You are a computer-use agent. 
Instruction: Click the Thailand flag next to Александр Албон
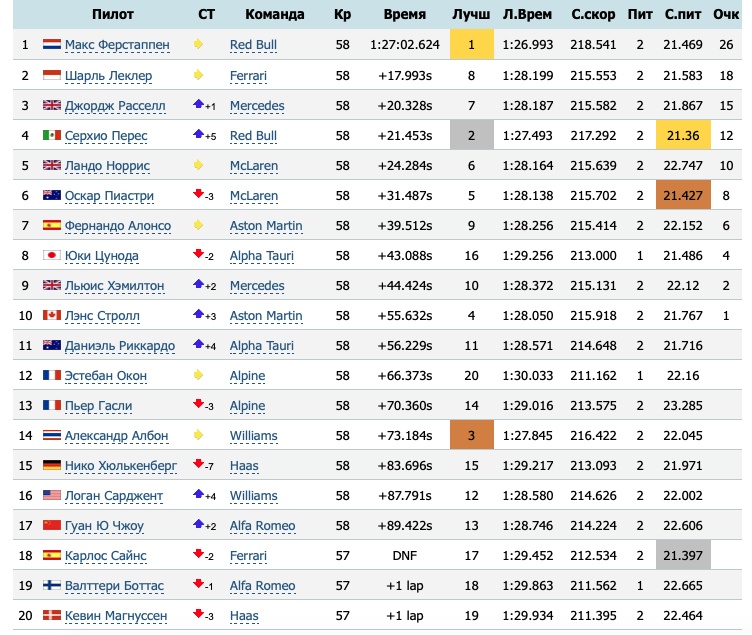click(x=52, y=435)
